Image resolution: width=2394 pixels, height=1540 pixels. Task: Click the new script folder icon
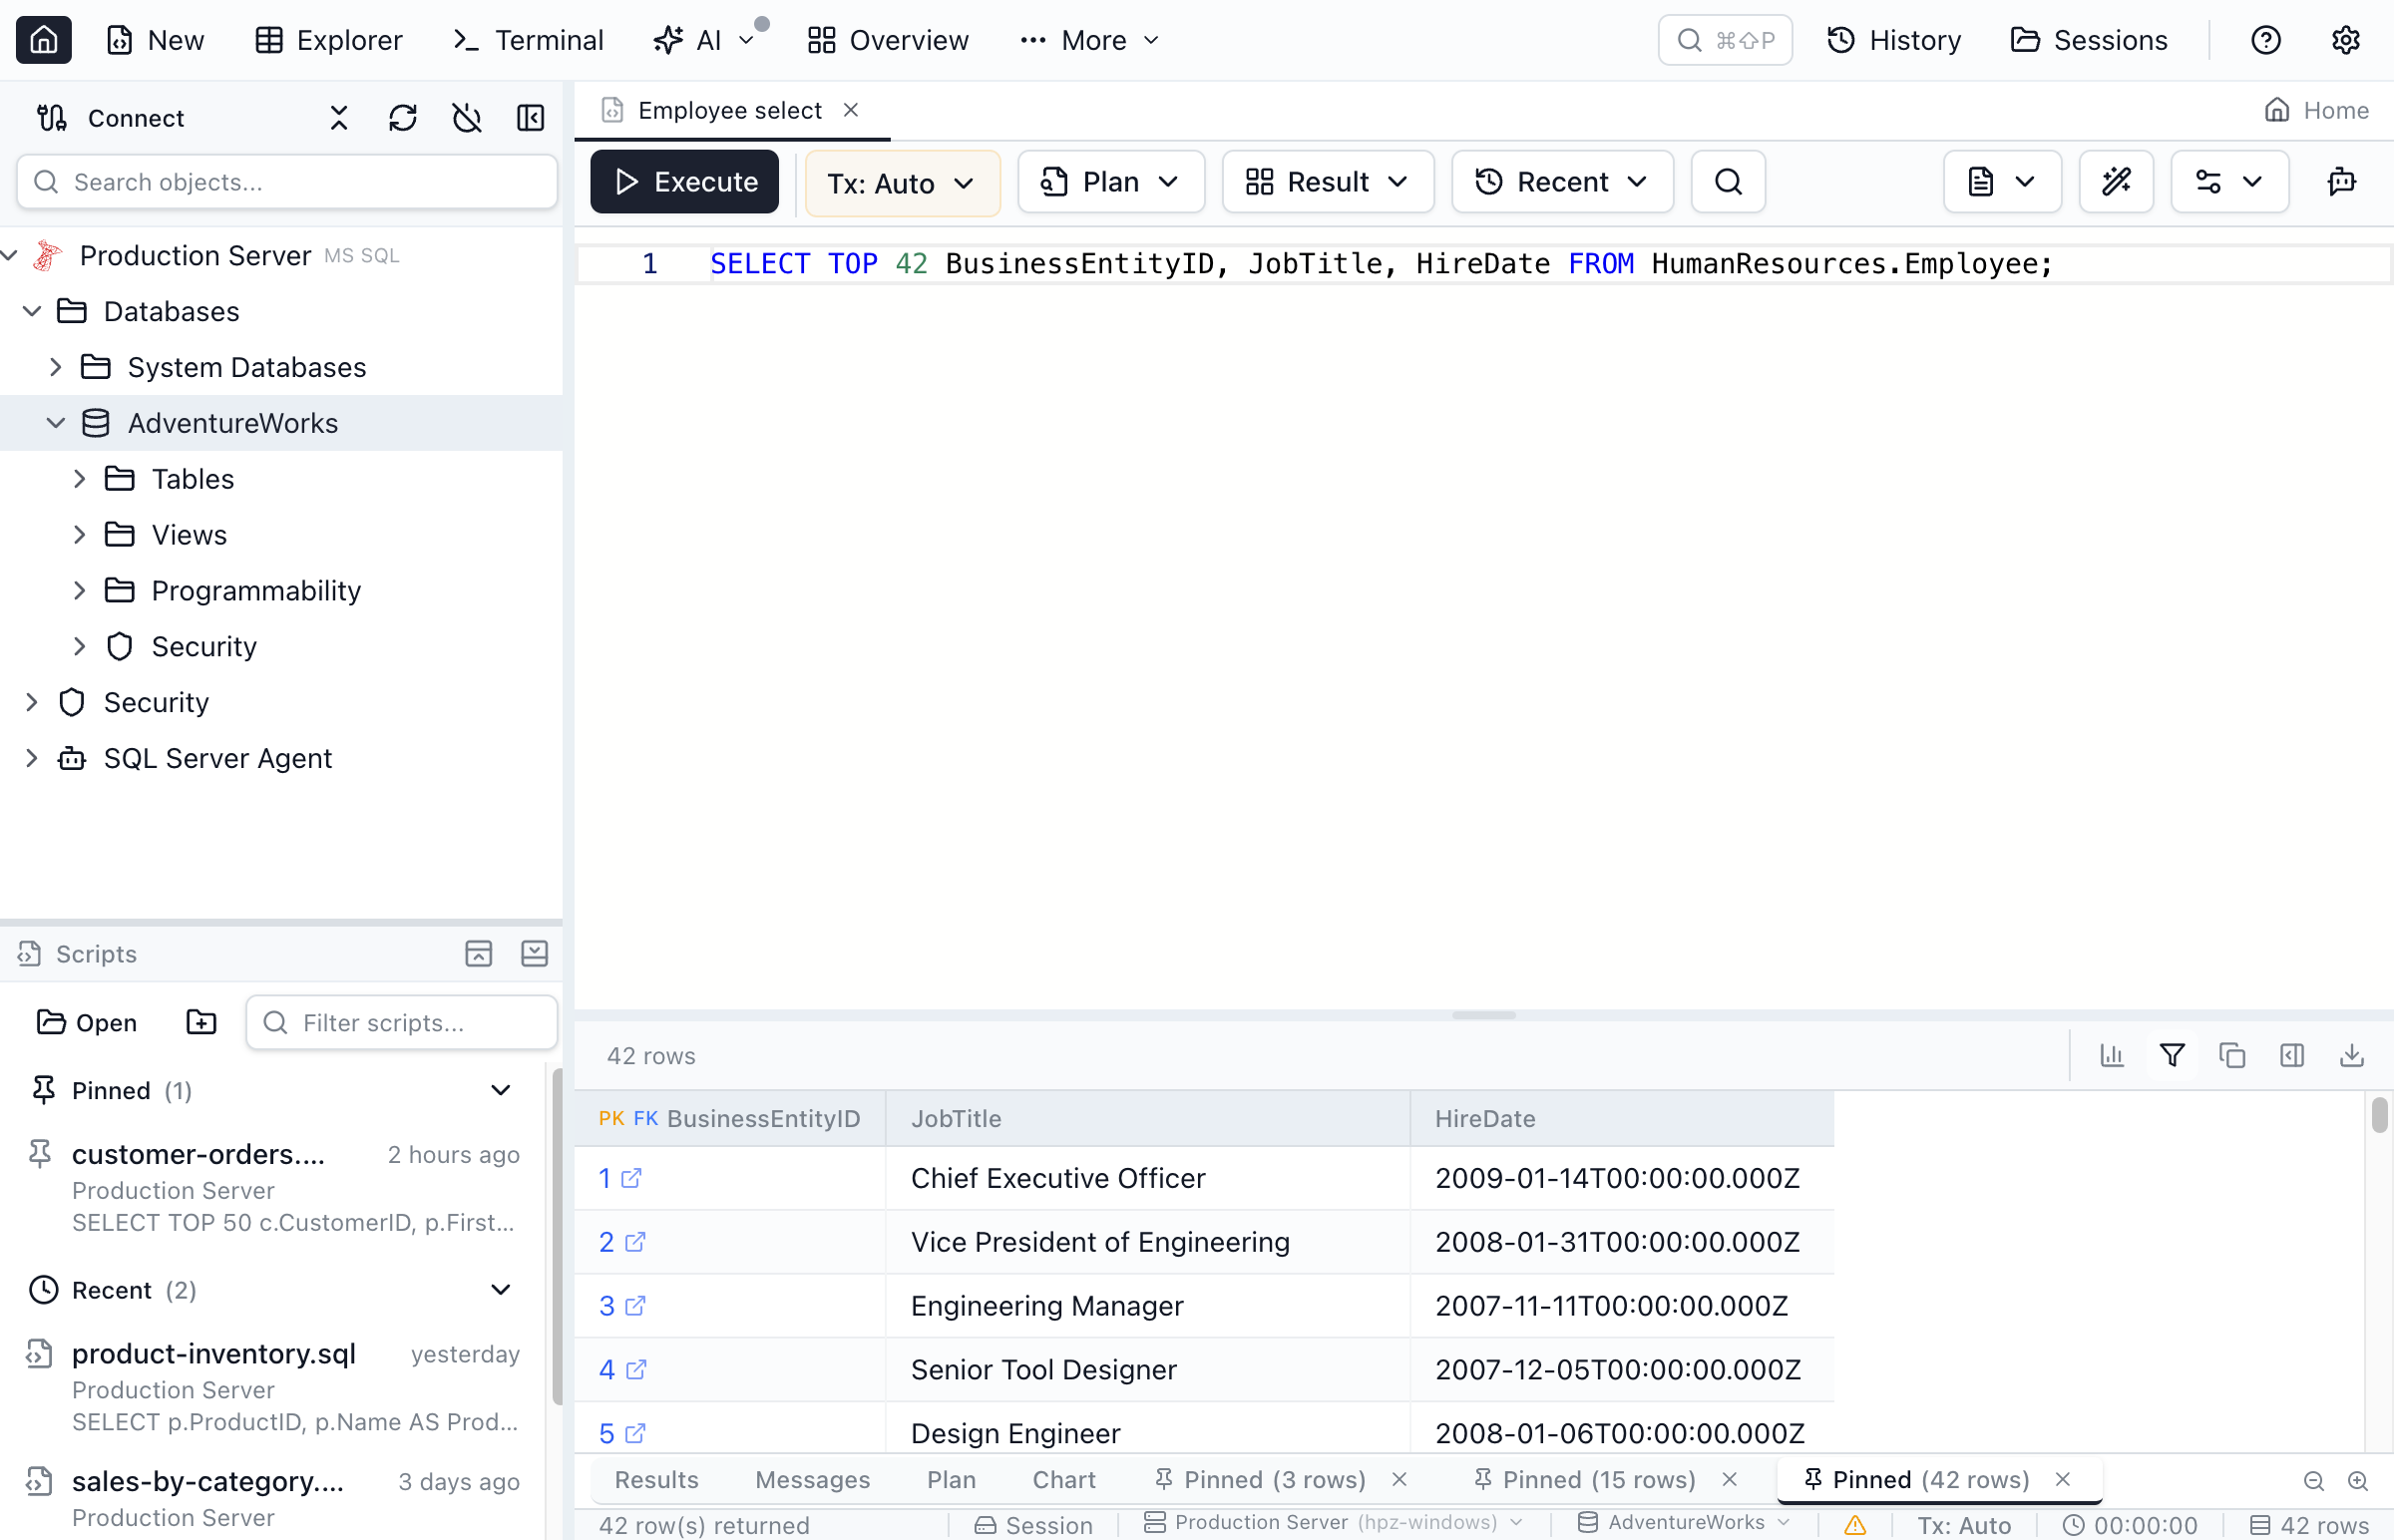[201, 1023]
